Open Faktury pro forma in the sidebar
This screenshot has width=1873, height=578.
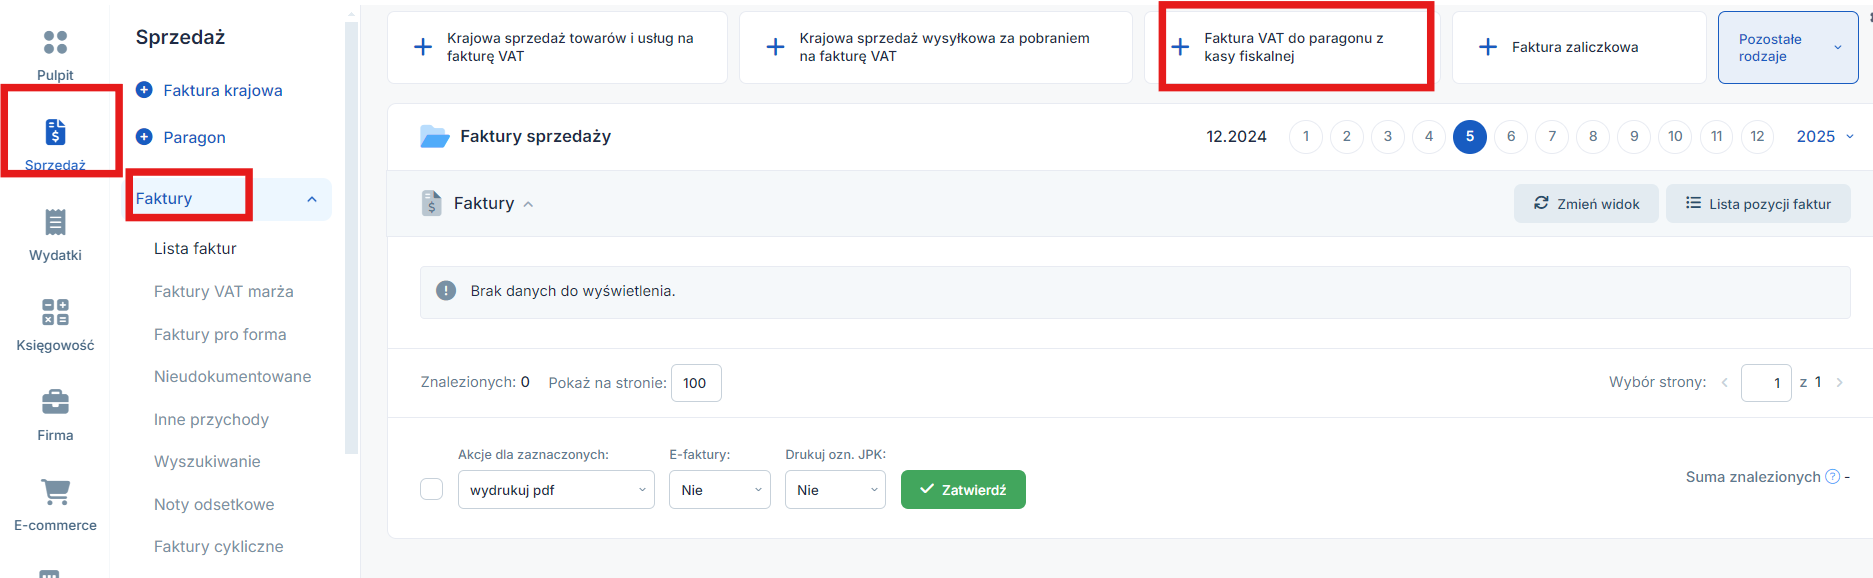220,335
